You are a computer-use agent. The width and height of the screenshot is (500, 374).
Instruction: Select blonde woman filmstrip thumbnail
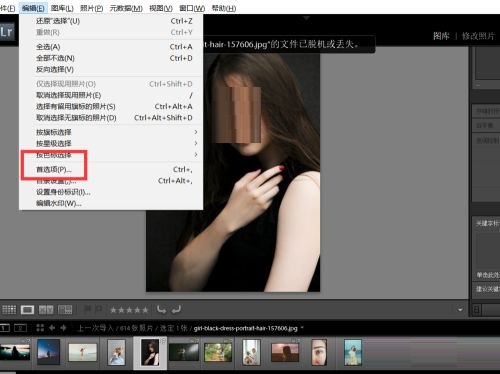[x=117, y=352]
